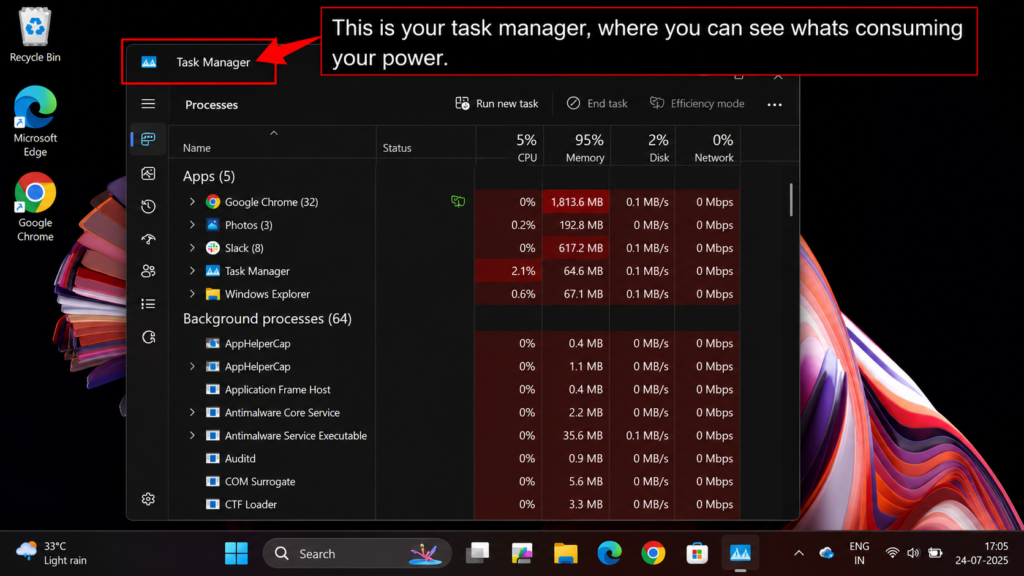Open App history page in sidebar

(148, 206)
